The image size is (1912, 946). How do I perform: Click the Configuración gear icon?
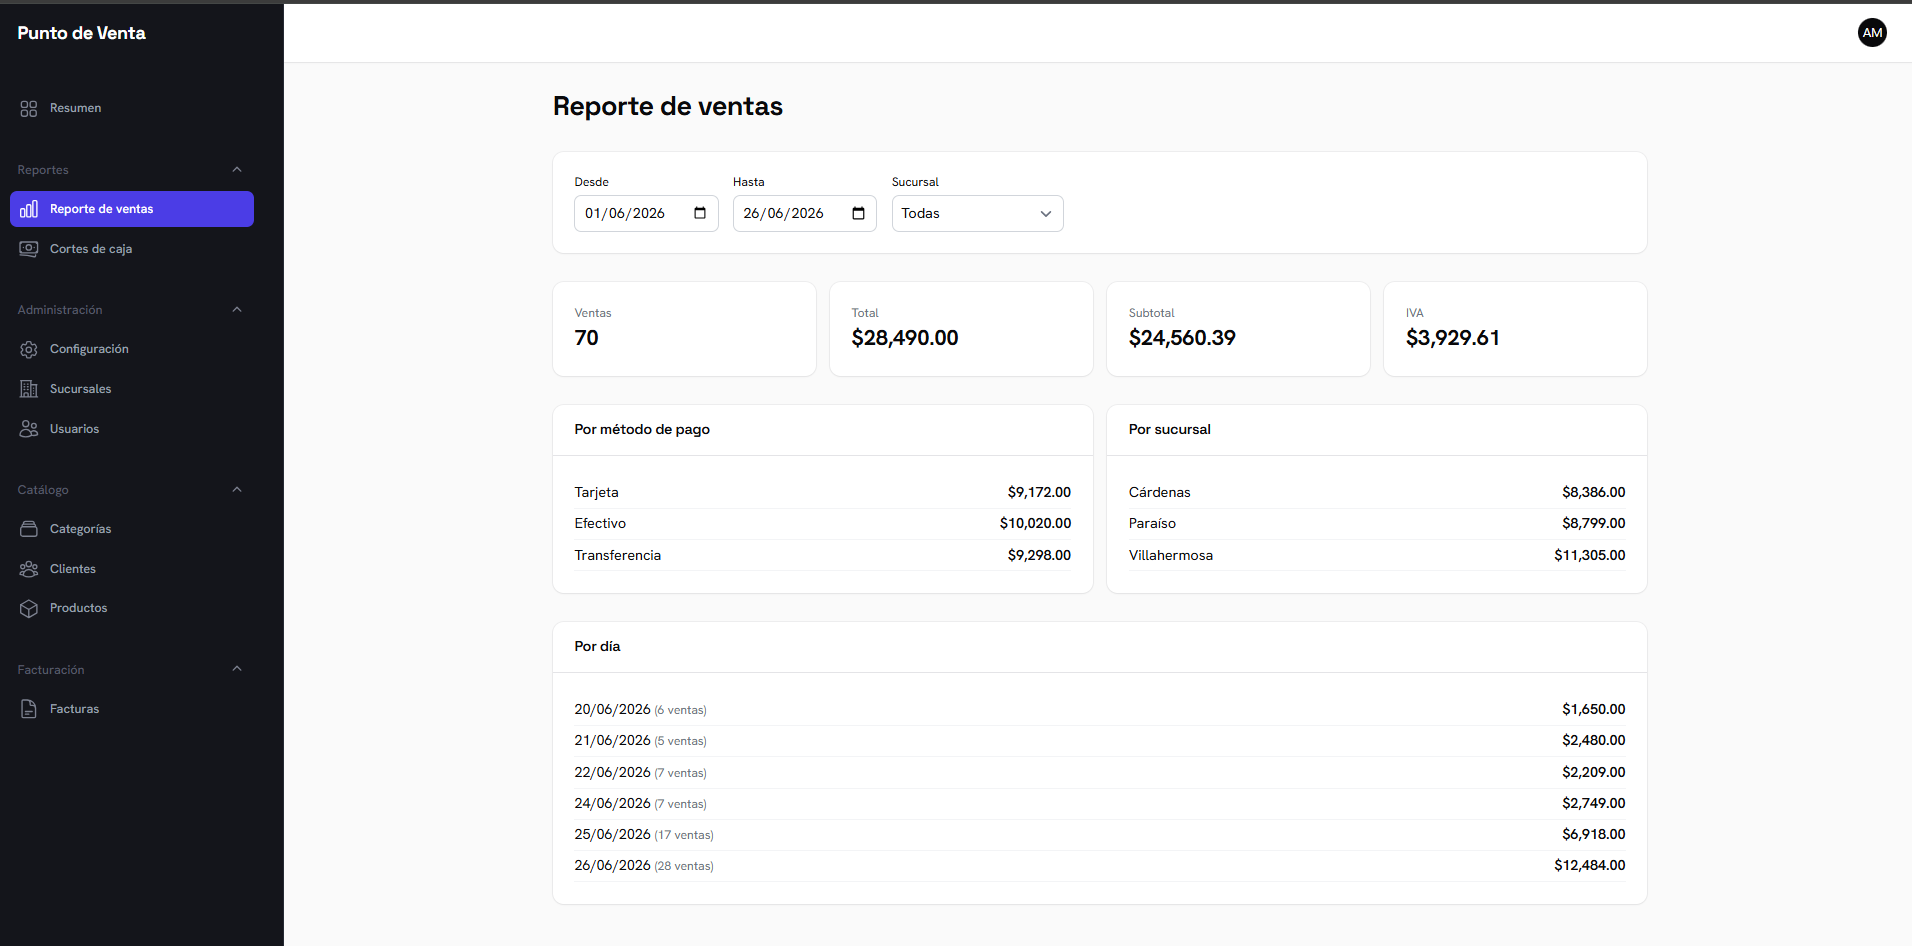[29, 349]
